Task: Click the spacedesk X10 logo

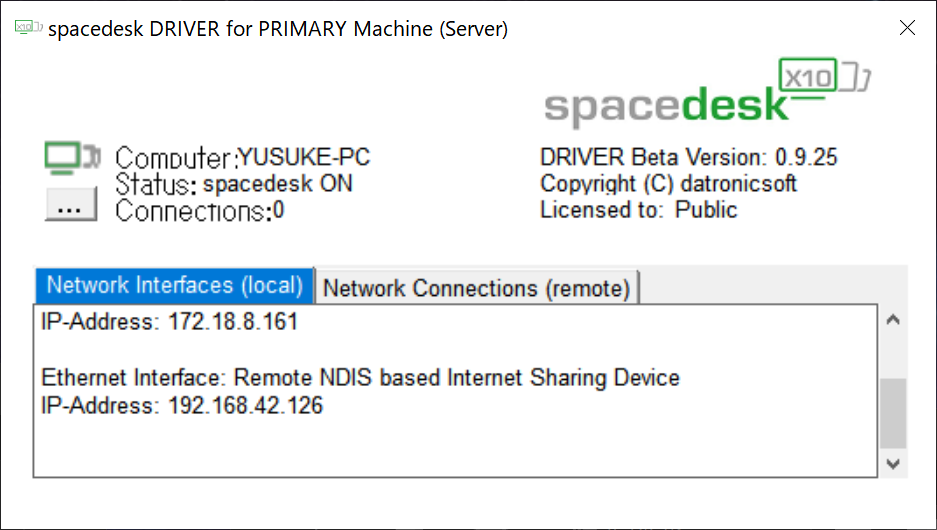Action: coord(707,92)
